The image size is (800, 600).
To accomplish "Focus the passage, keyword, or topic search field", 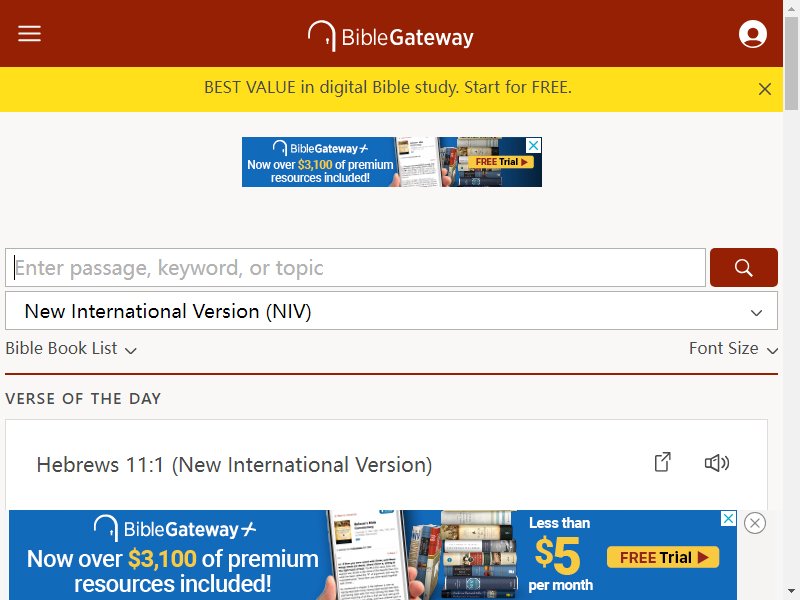I will (x=356, y=268).
